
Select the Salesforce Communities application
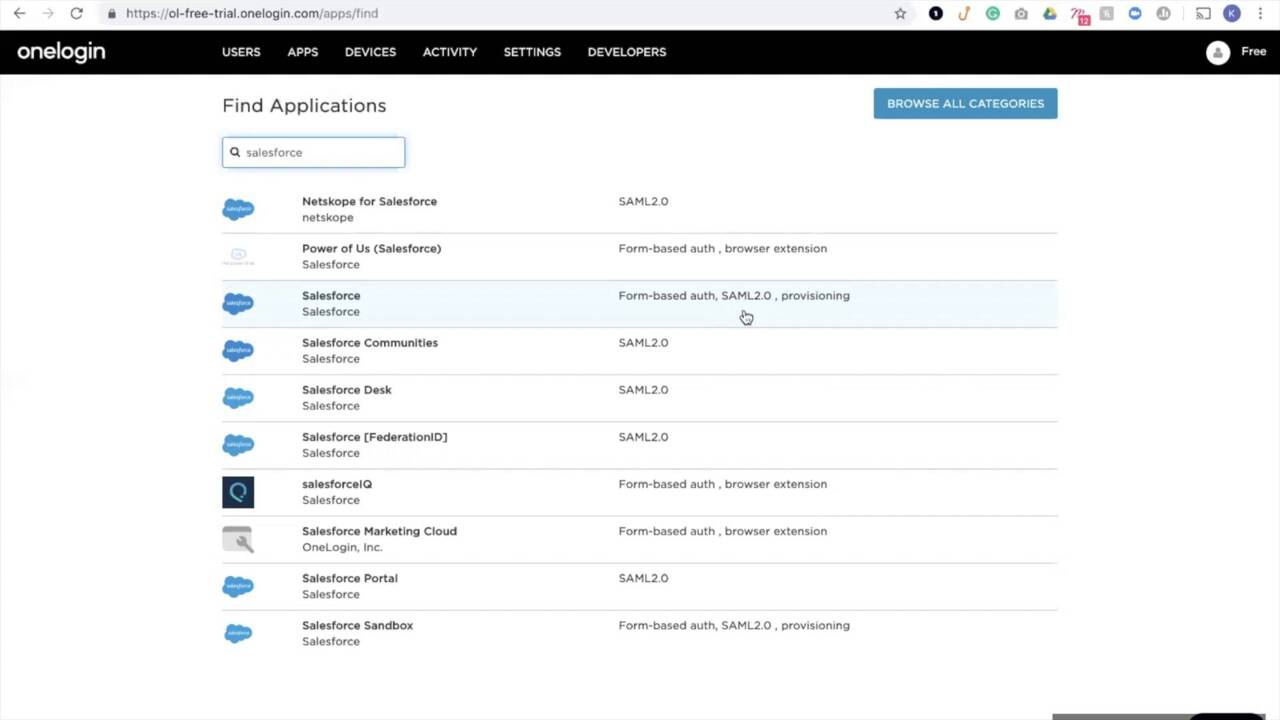(x=370, y=343)
